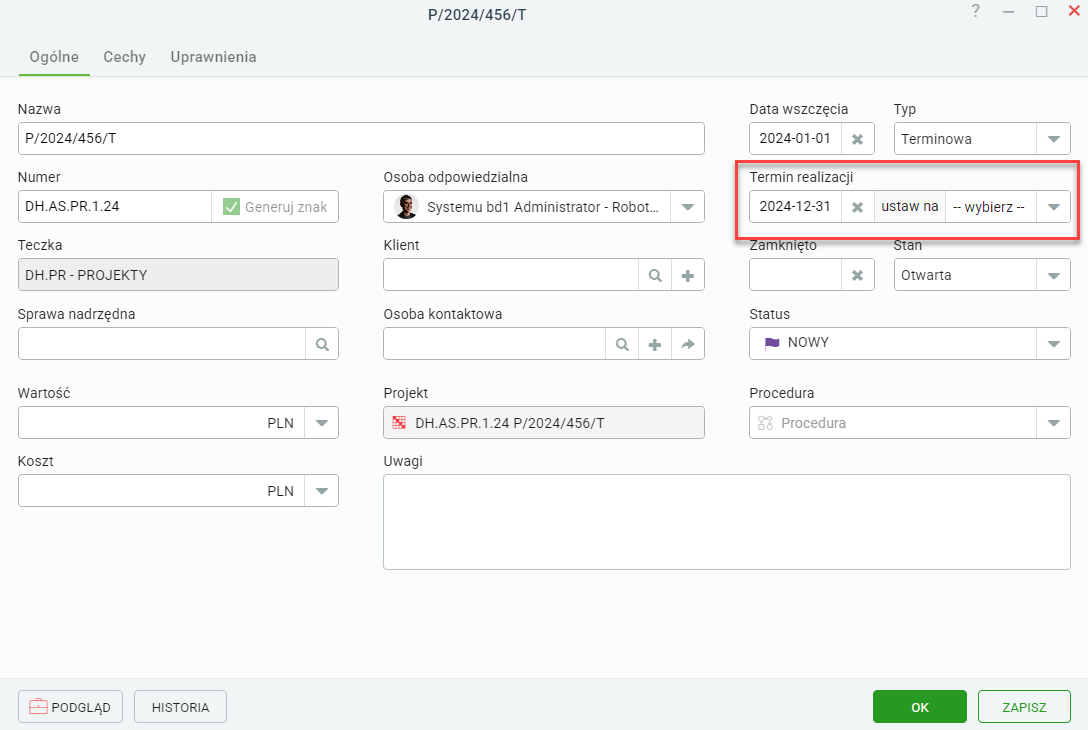Switch to the Ogólne tab
Image resolution: width=1088 pixels, height=730 pixels.
click(54, 57)
